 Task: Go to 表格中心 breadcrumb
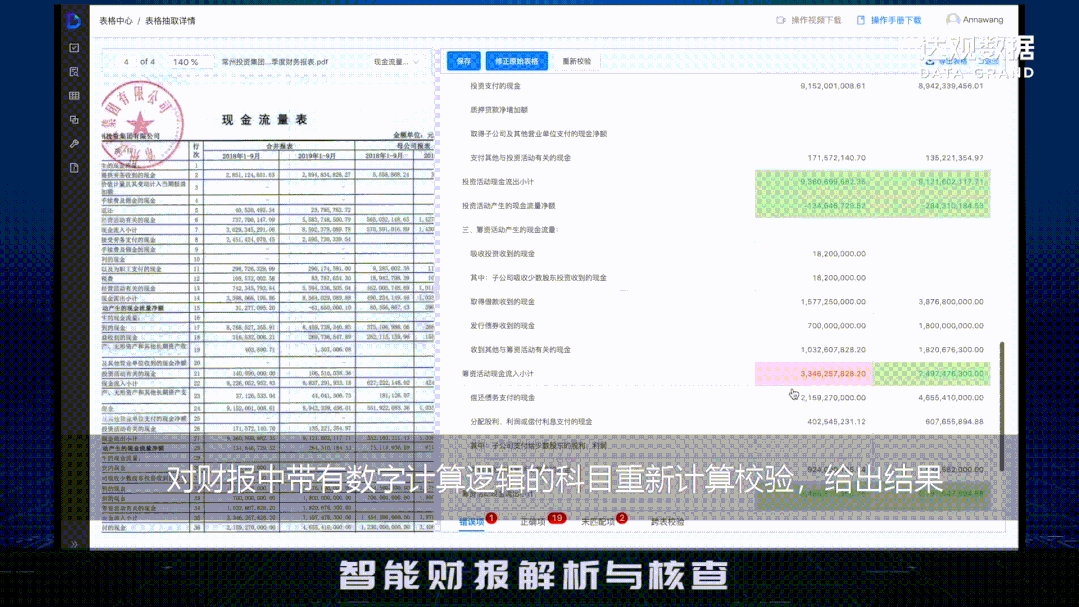pyautogui.click(x=116, y=21)
